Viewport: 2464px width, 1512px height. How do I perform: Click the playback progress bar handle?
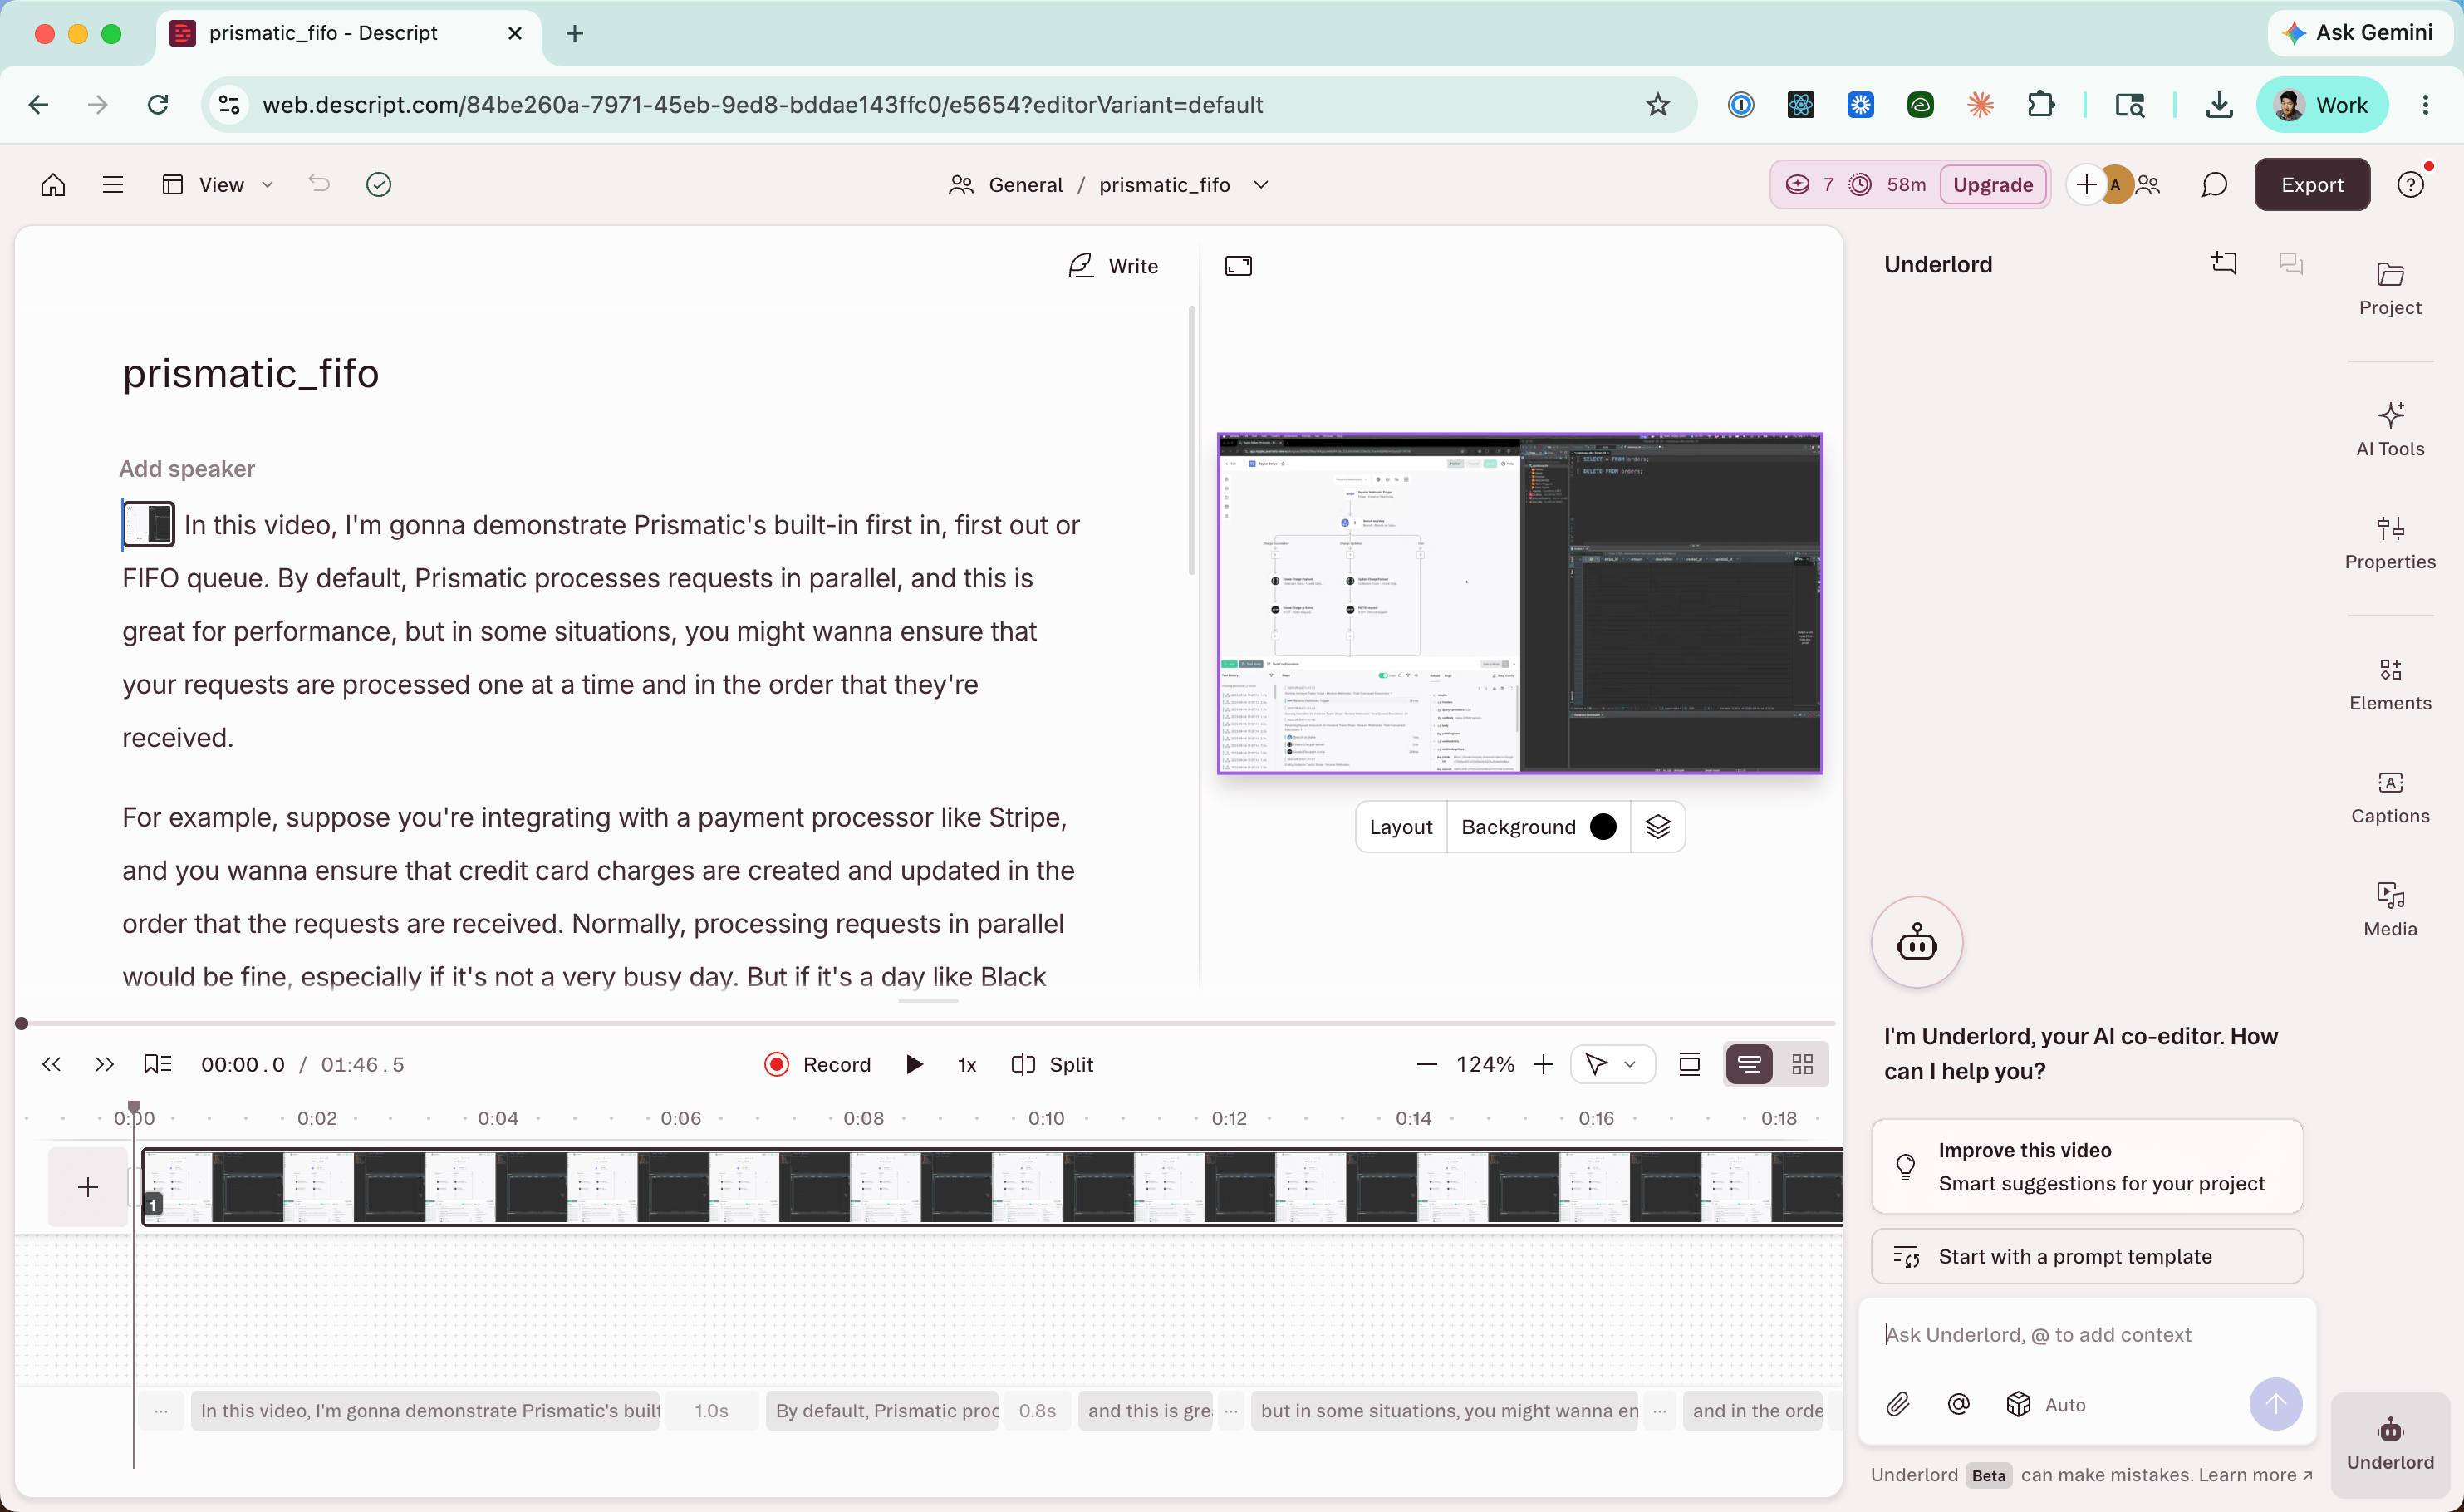point(22,1023)
